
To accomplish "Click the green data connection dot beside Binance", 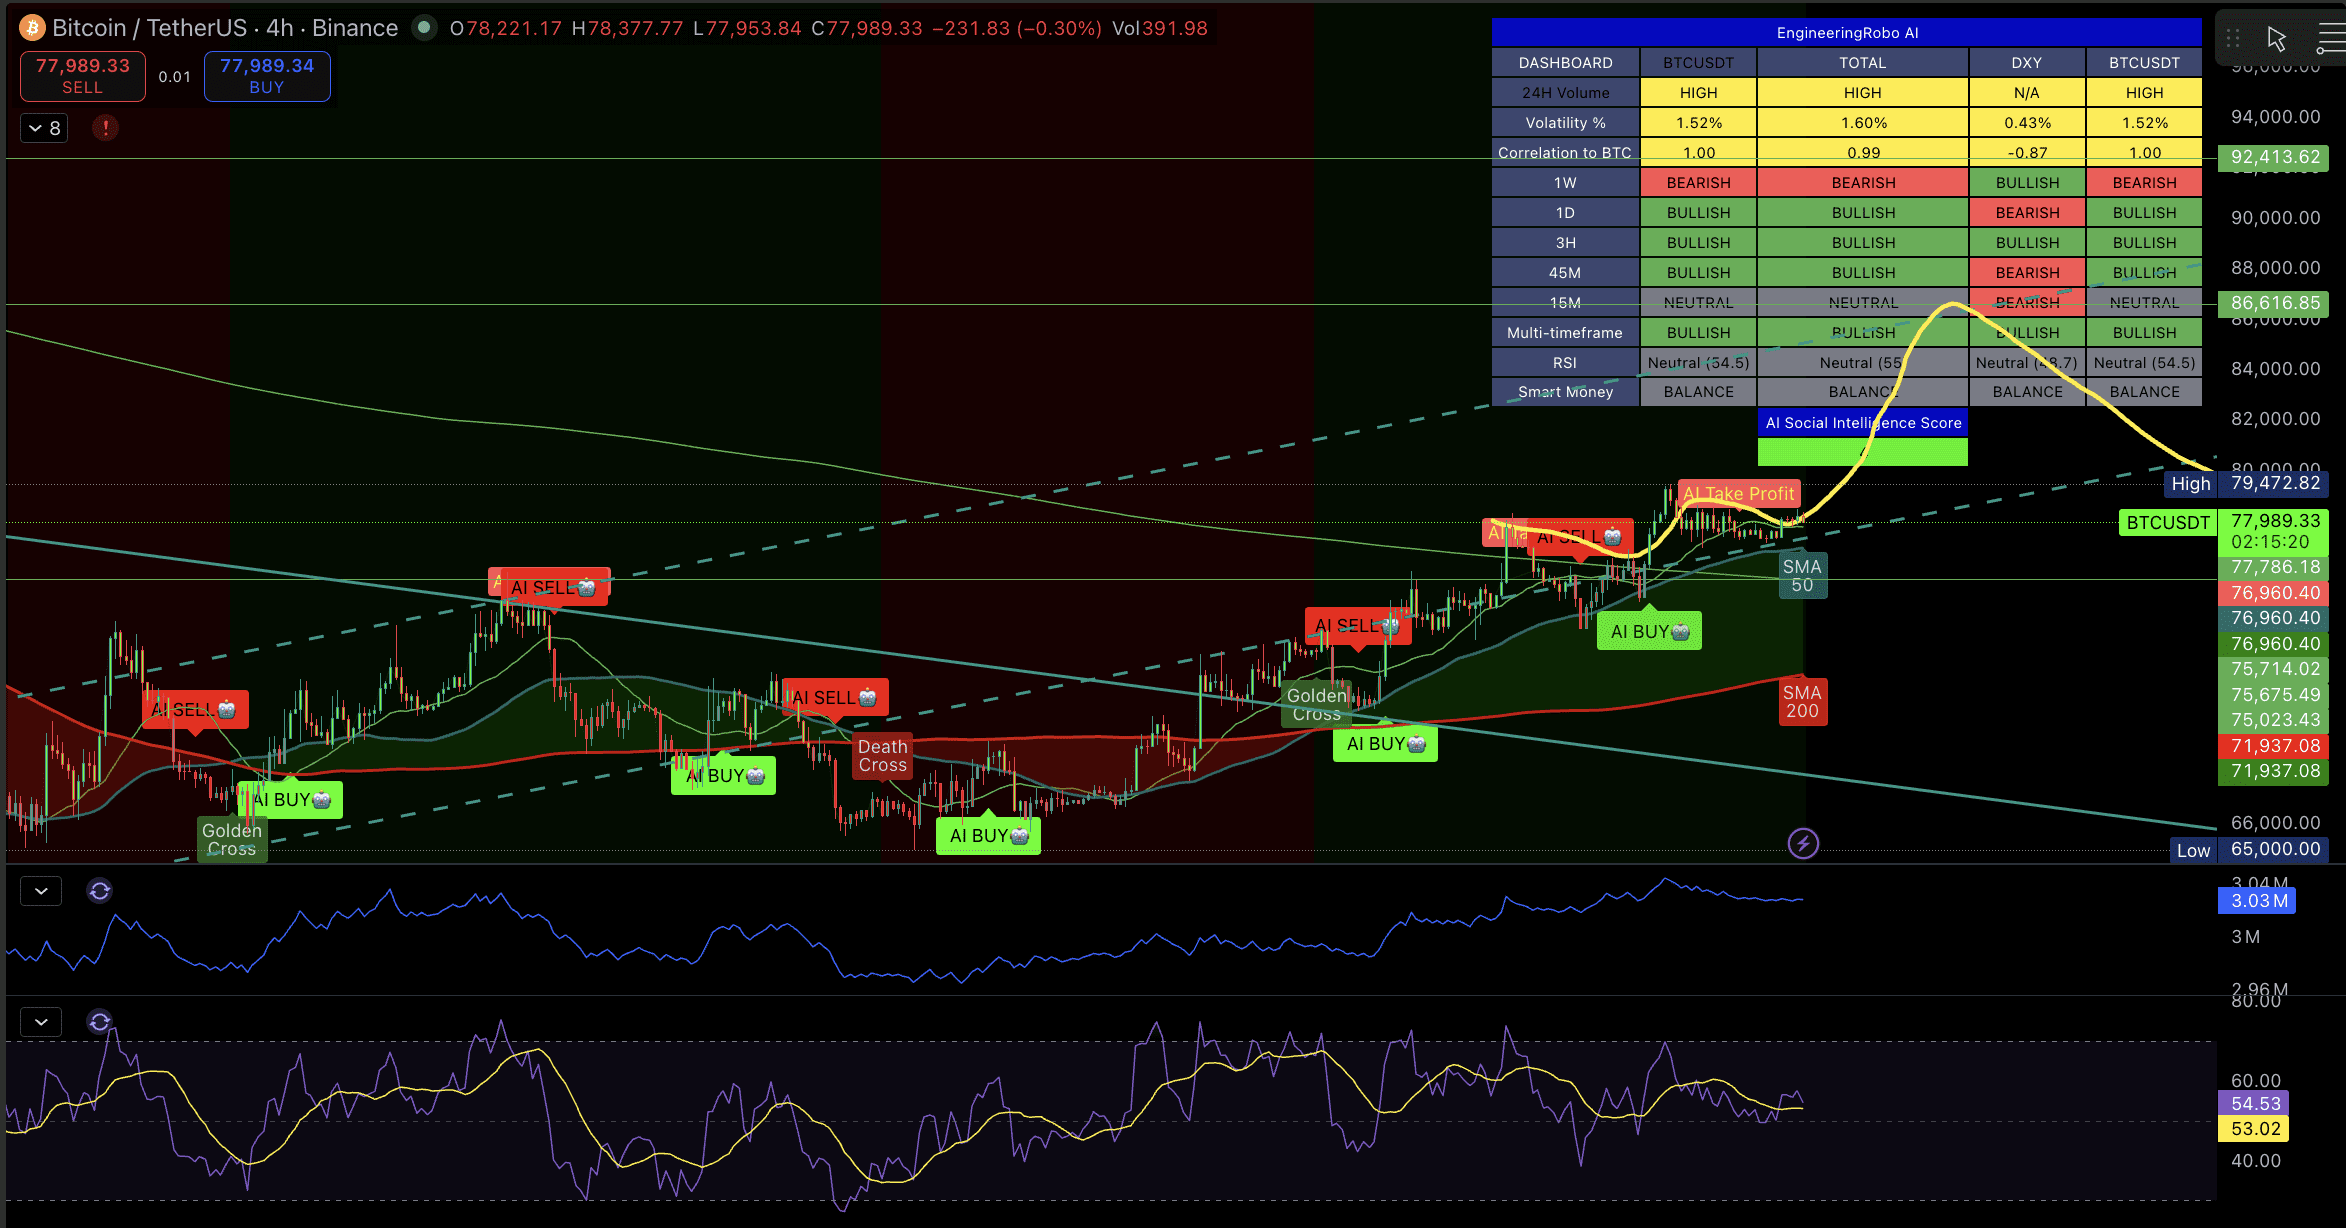I will [x=425, y=28].
